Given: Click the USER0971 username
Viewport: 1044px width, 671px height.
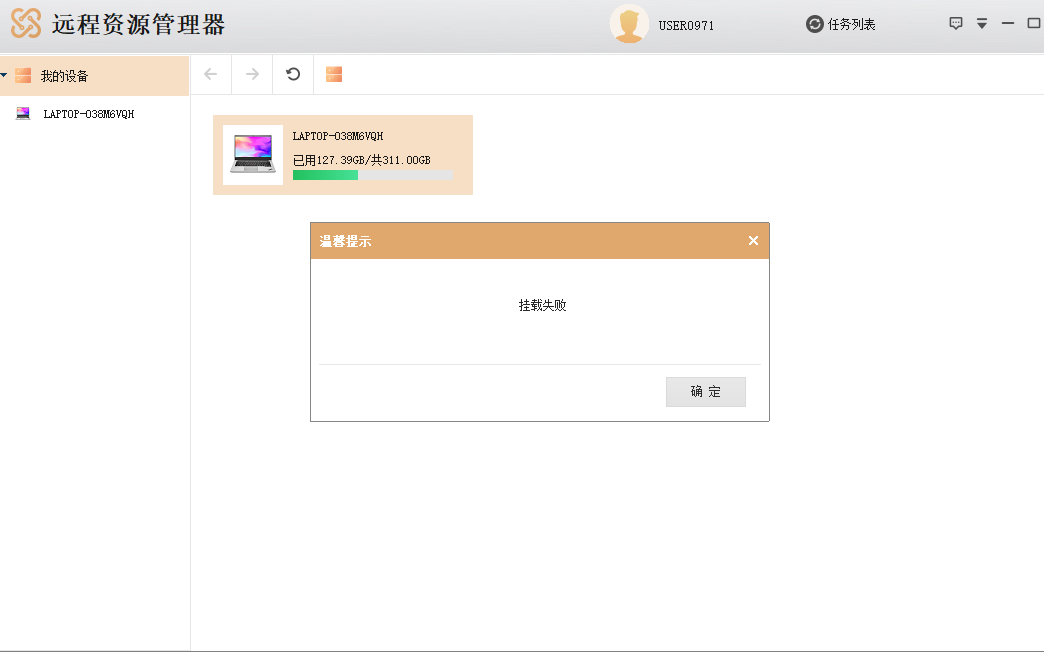Looking at the screenshot, I should tap(686, 25).
